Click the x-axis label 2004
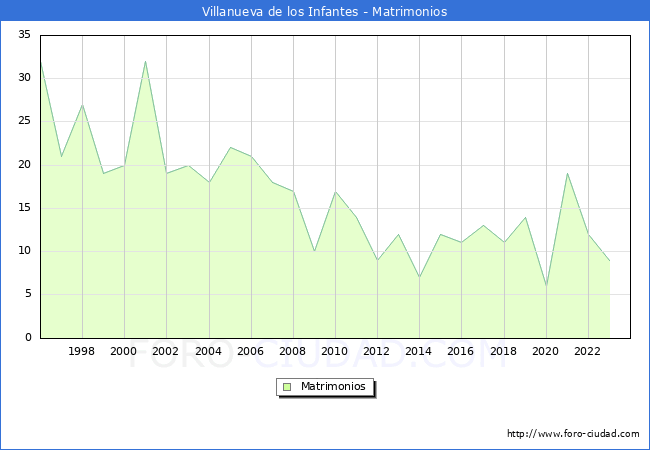The width and height of the screenshot is (650, 450). [x=209, y=351]
